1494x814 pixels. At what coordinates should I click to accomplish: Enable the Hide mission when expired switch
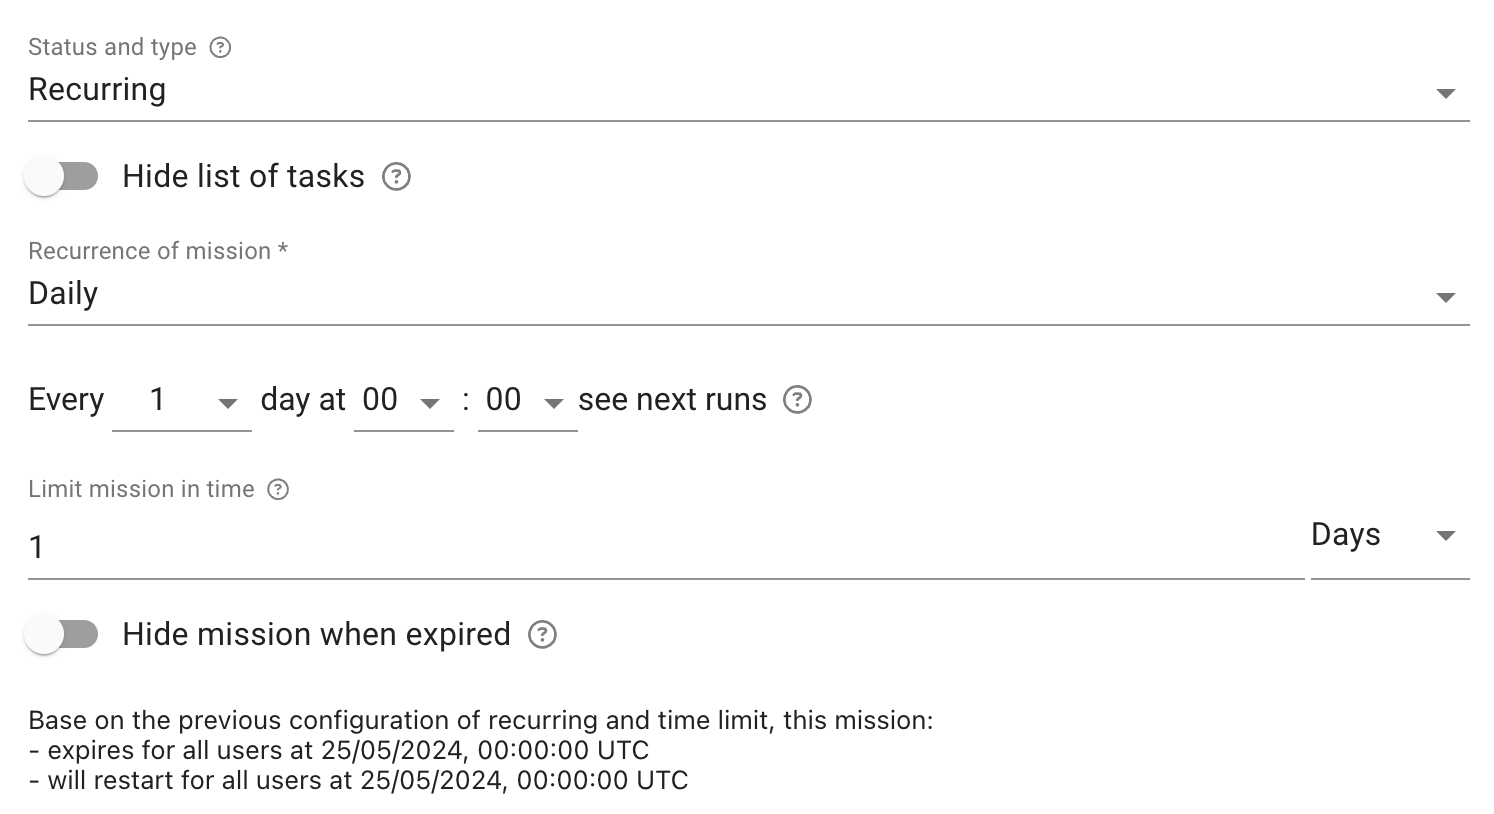point(62,635)
